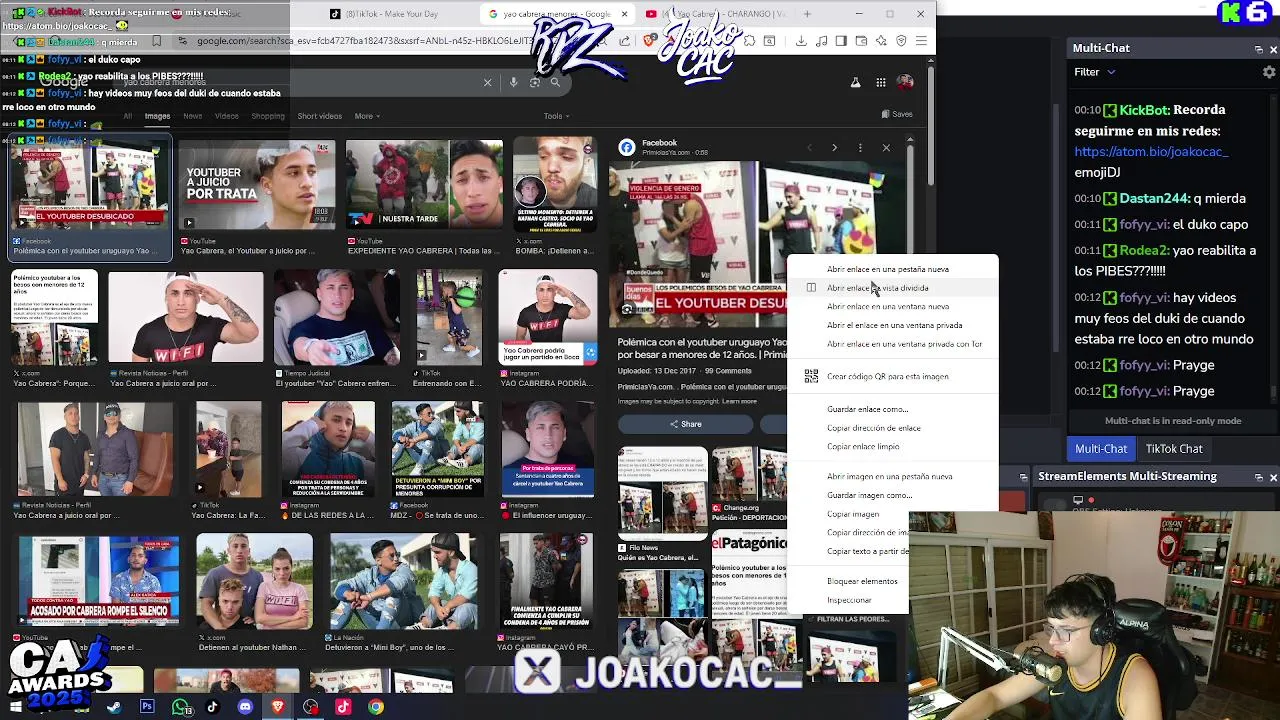Screen dimensions: 1280x720
Task: Choose Abrir imagen en una pestaña nueva
Action: [x=893, y=477]
